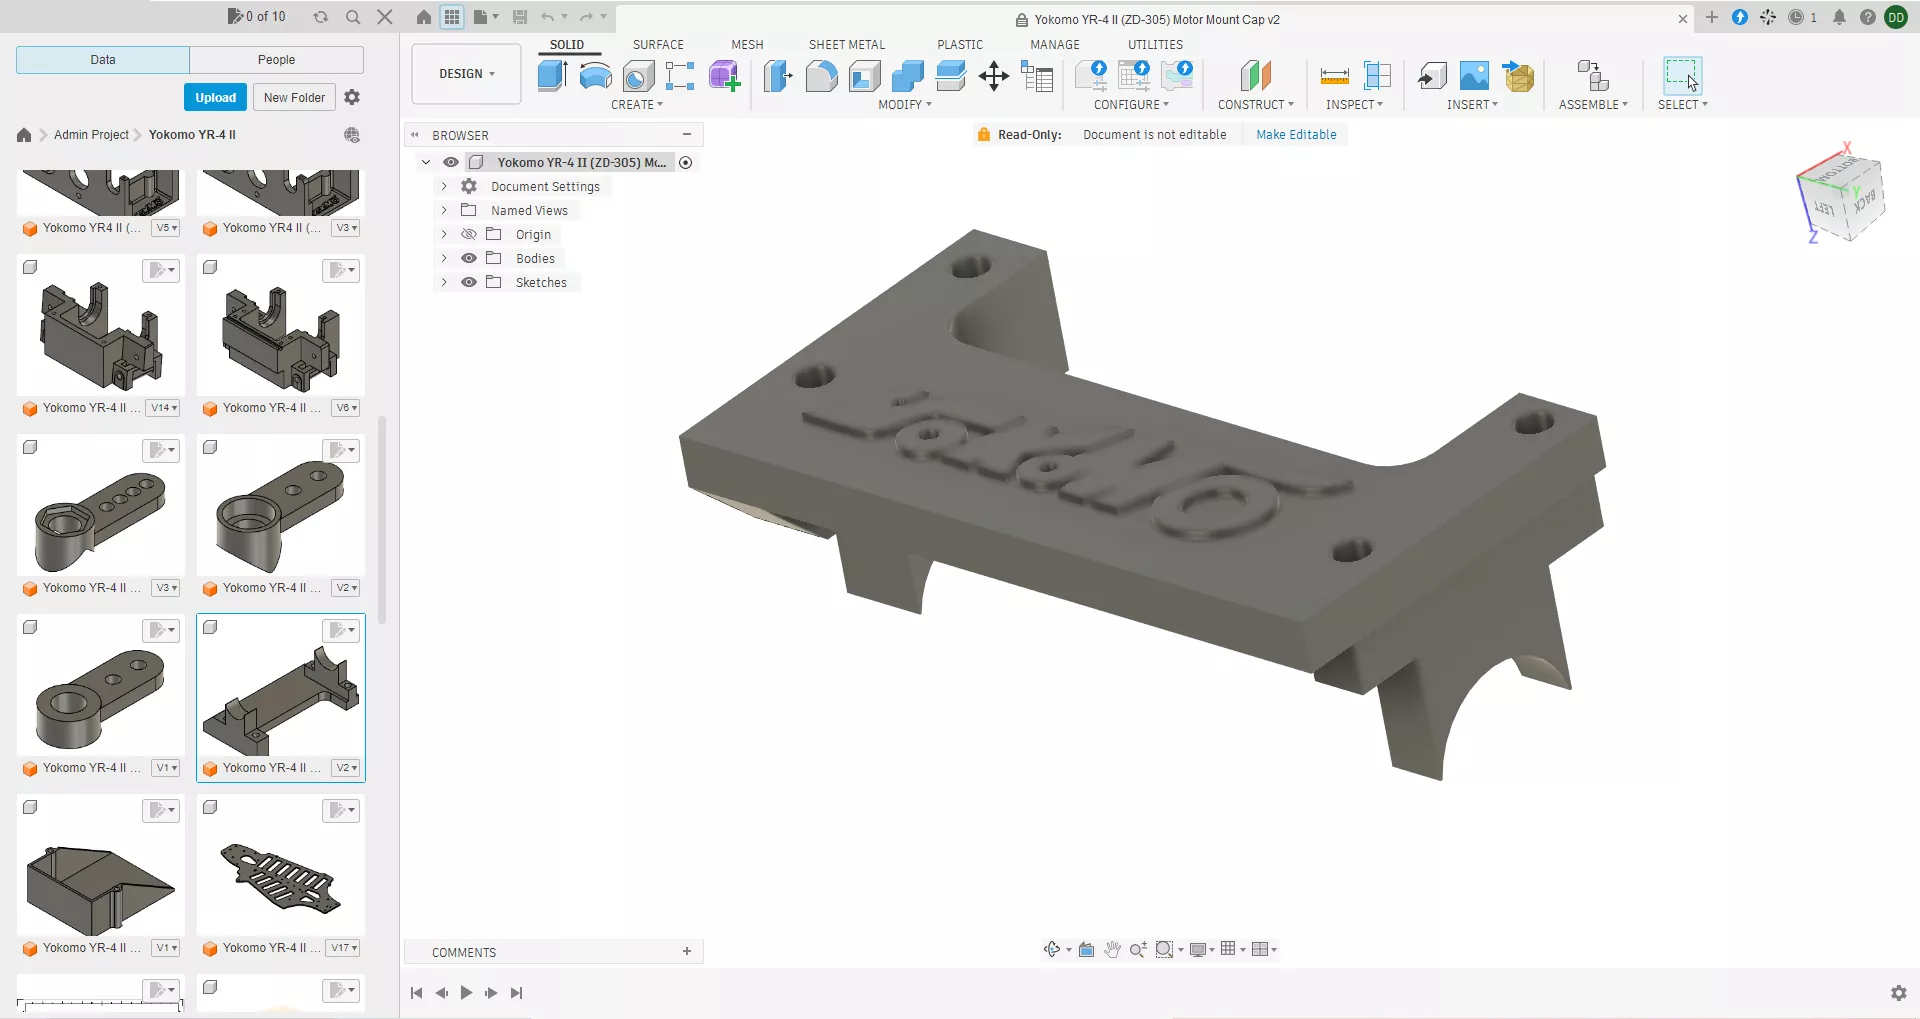Open the V17 version dropdown
The image size is (1920, 1019).
tap(344, 948)
